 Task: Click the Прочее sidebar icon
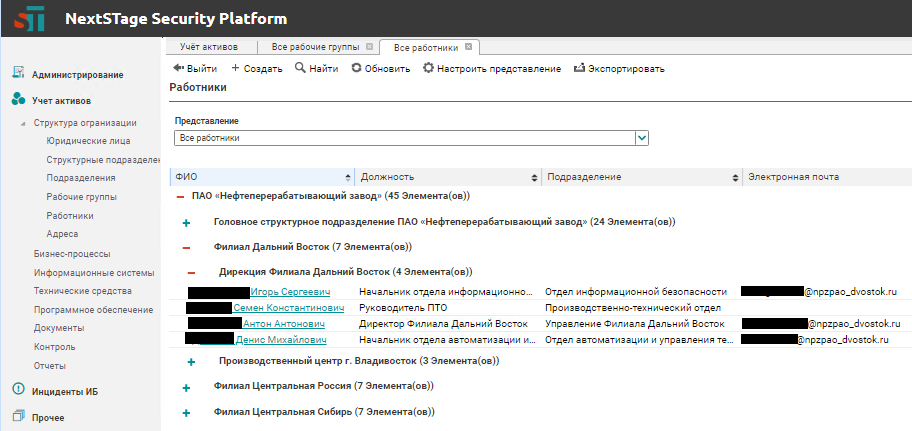(18, 417)
